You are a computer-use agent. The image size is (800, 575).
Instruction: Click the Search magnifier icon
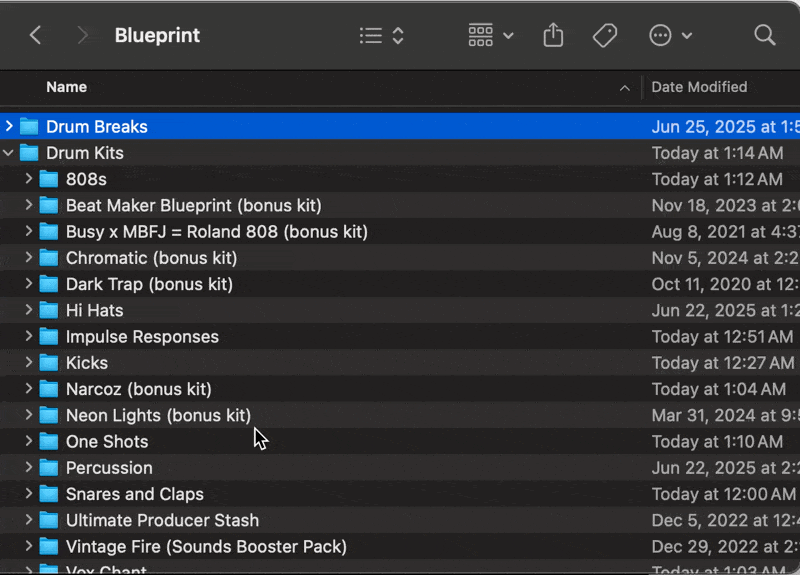(765, 36)
